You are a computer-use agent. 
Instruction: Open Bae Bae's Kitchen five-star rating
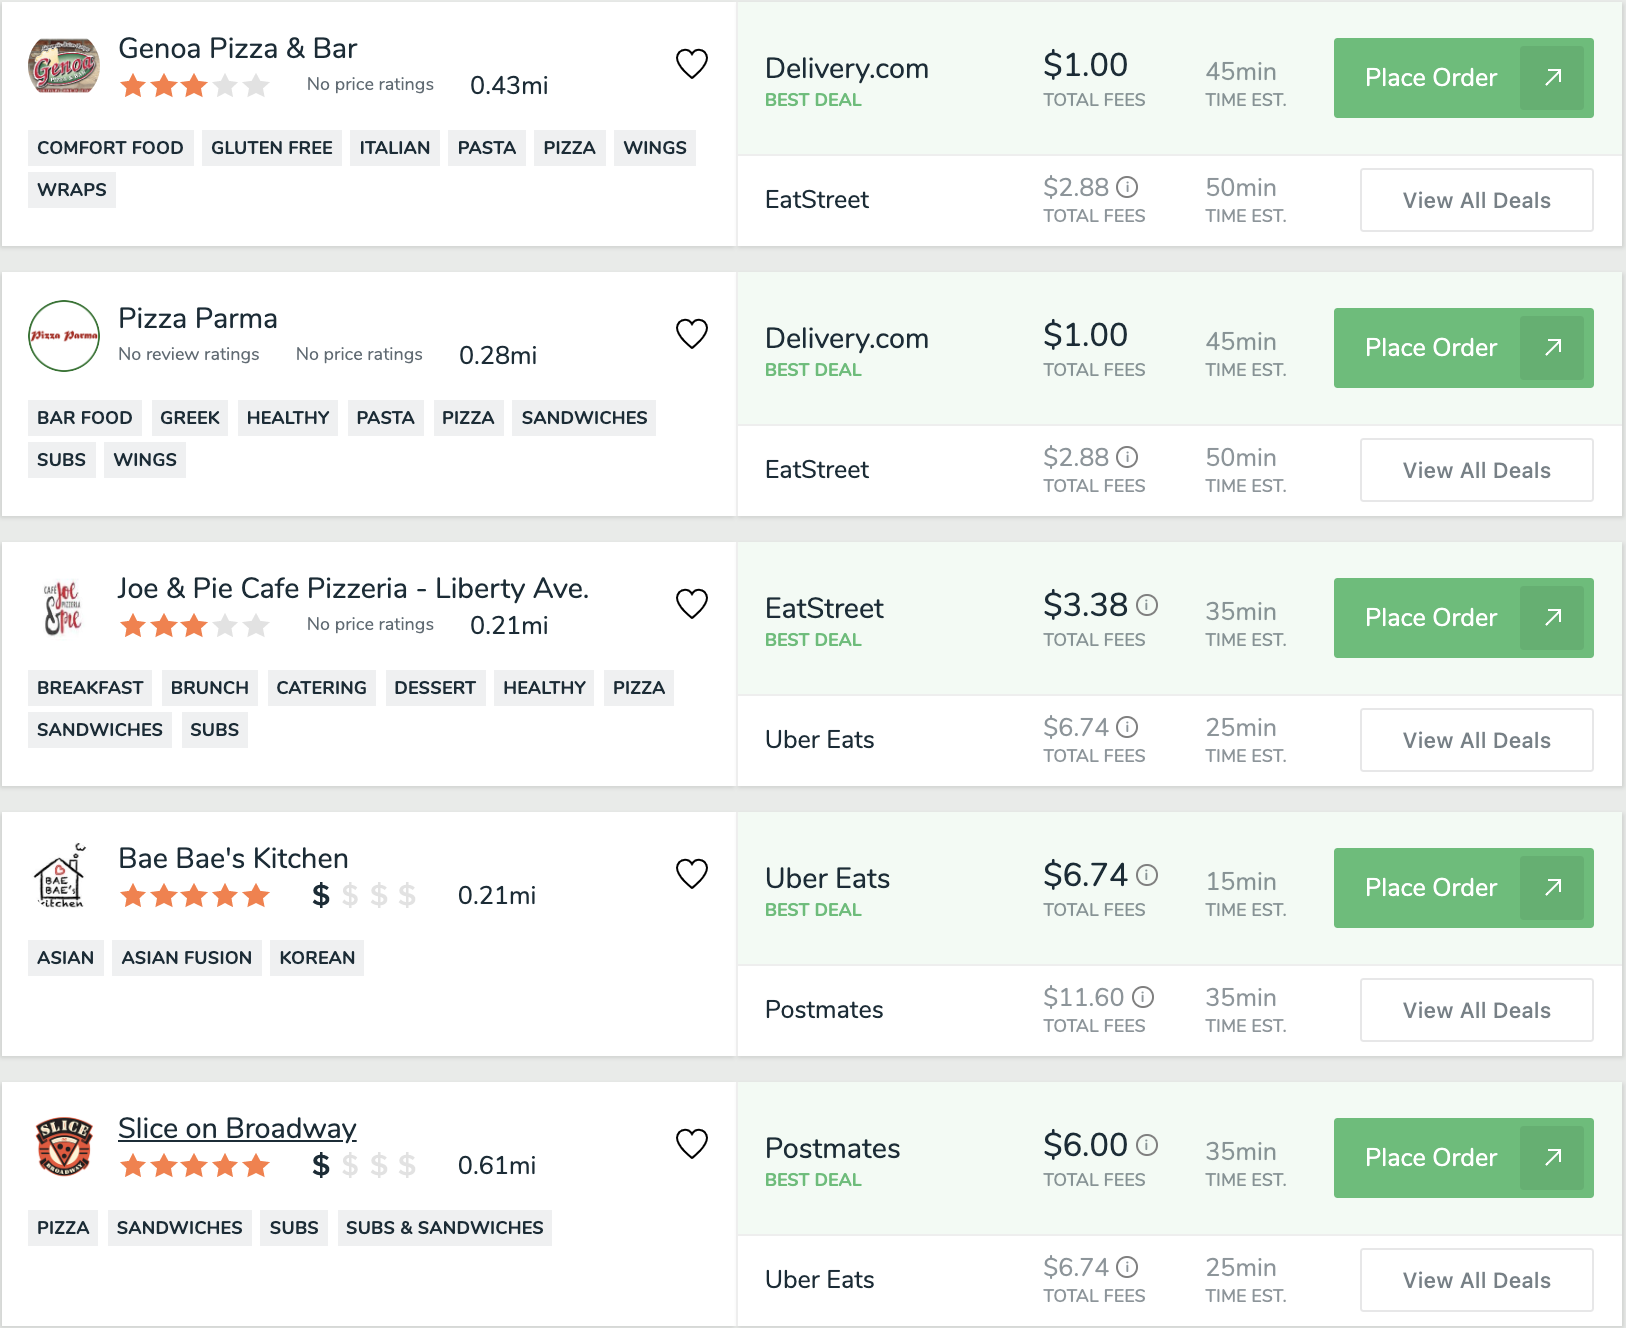194,895
